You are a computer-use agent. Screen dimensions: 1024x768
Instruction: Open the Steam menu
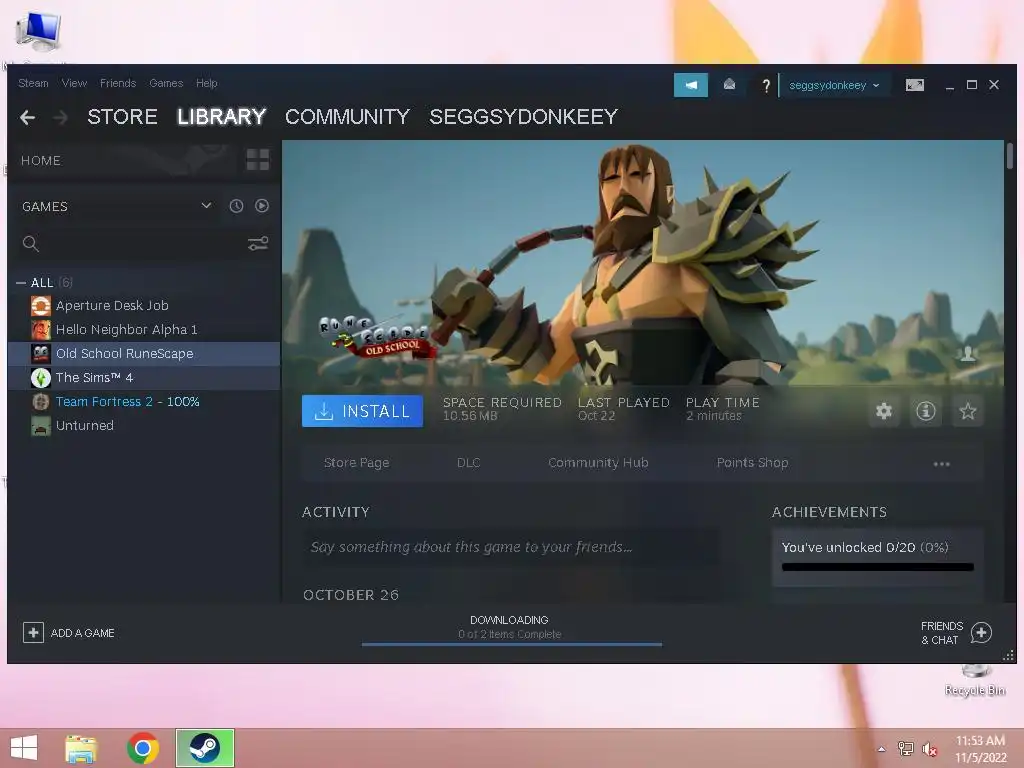33,84
